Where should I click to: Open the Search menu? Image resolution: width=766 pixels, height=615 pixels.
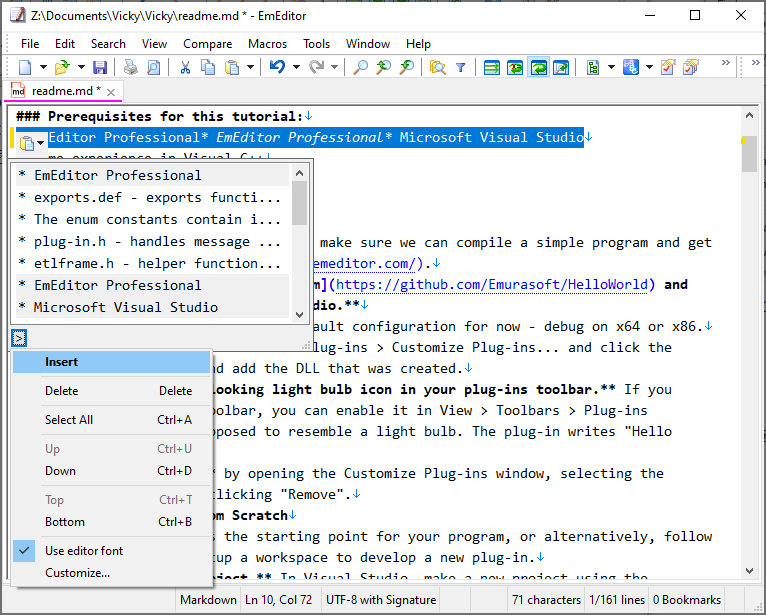point(108,44)
